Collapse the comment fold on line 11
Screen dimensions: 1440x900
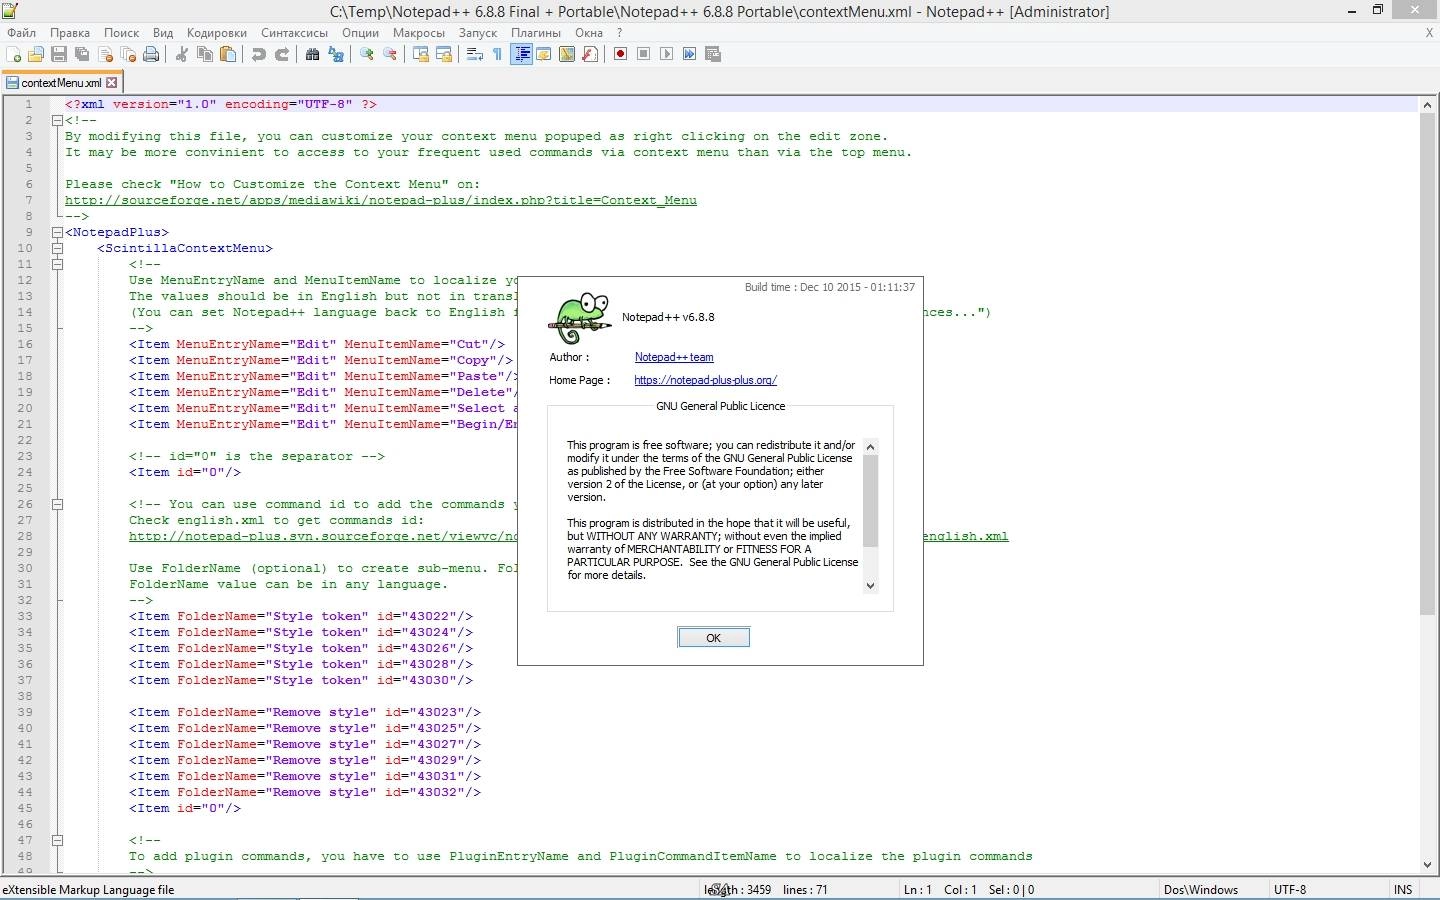pos(57,264)
